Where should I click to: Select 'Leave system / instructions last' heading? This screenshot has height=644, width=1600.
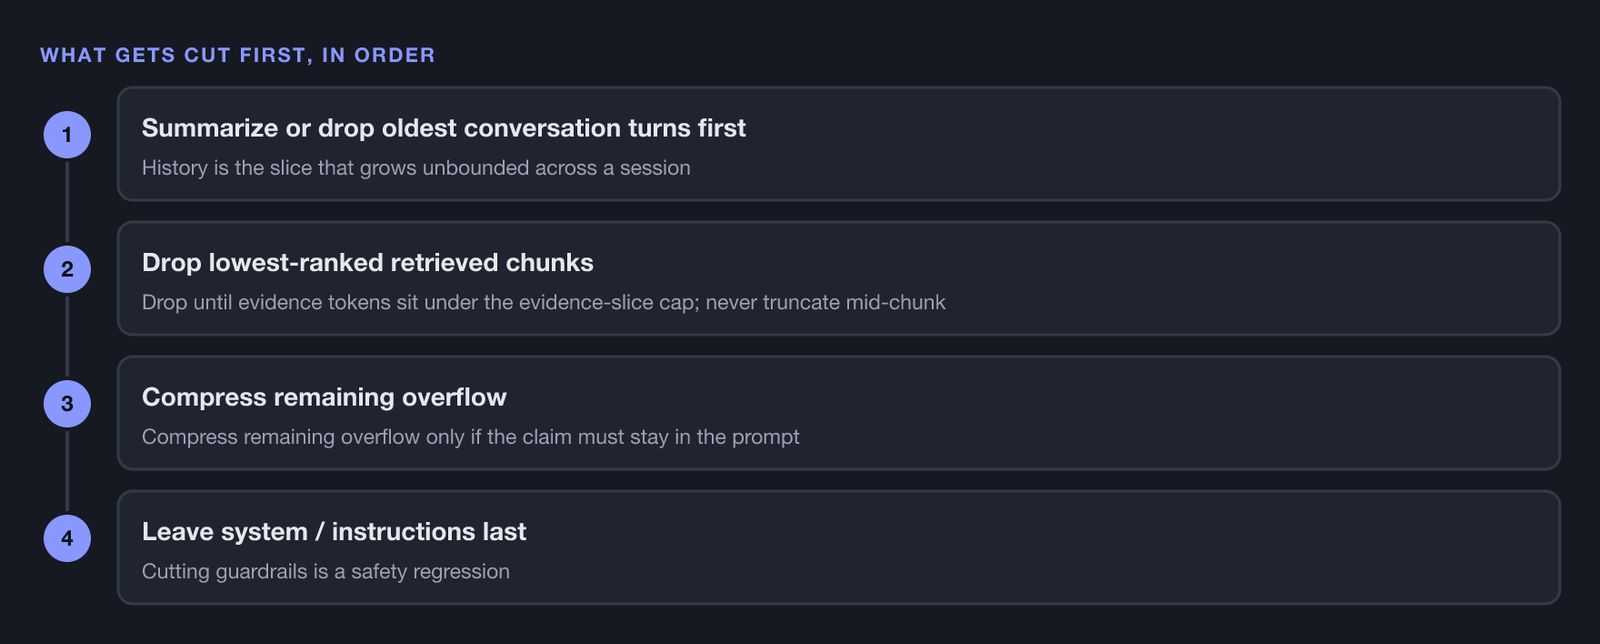334,531
